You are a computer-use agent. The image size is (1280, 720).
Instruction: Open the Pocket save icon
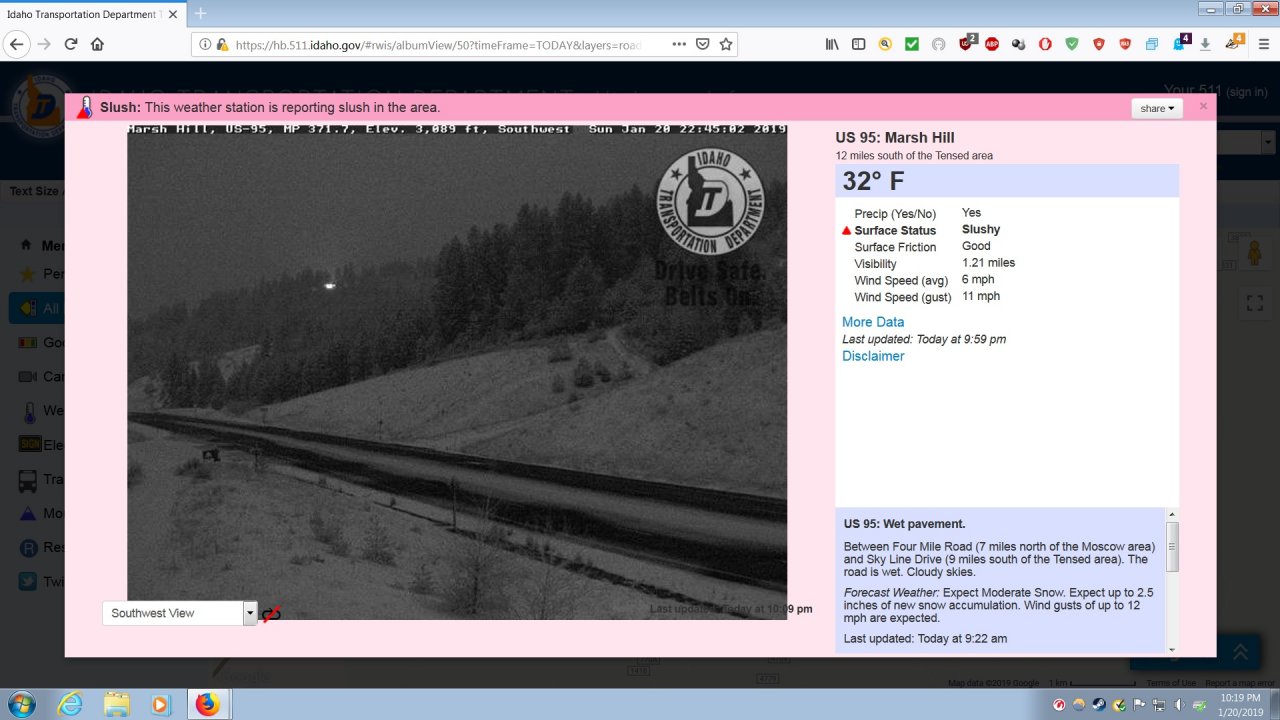click(x=703, y=44)
